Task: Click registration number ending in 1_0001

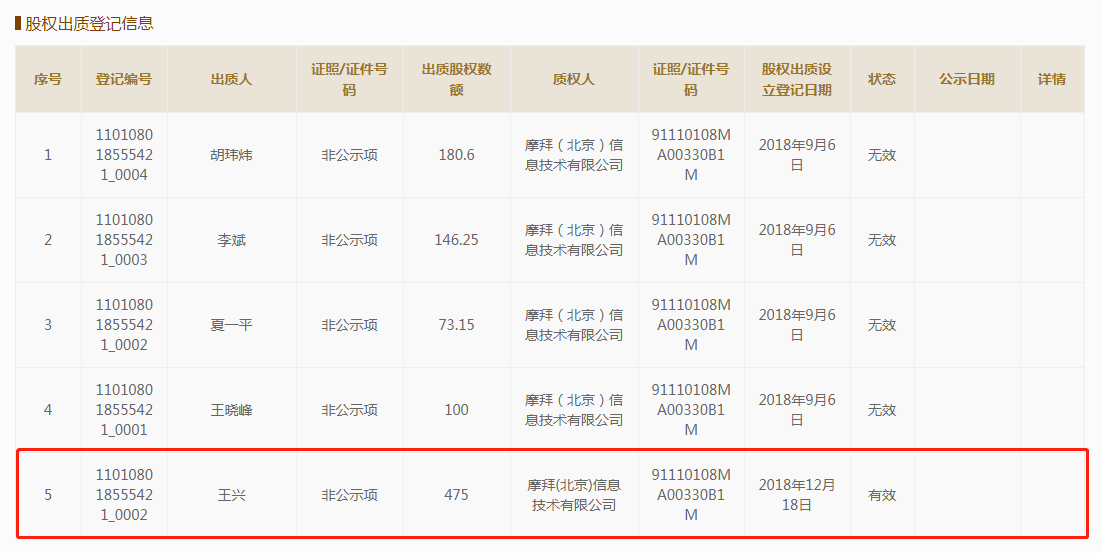Action: pos(124,410)
